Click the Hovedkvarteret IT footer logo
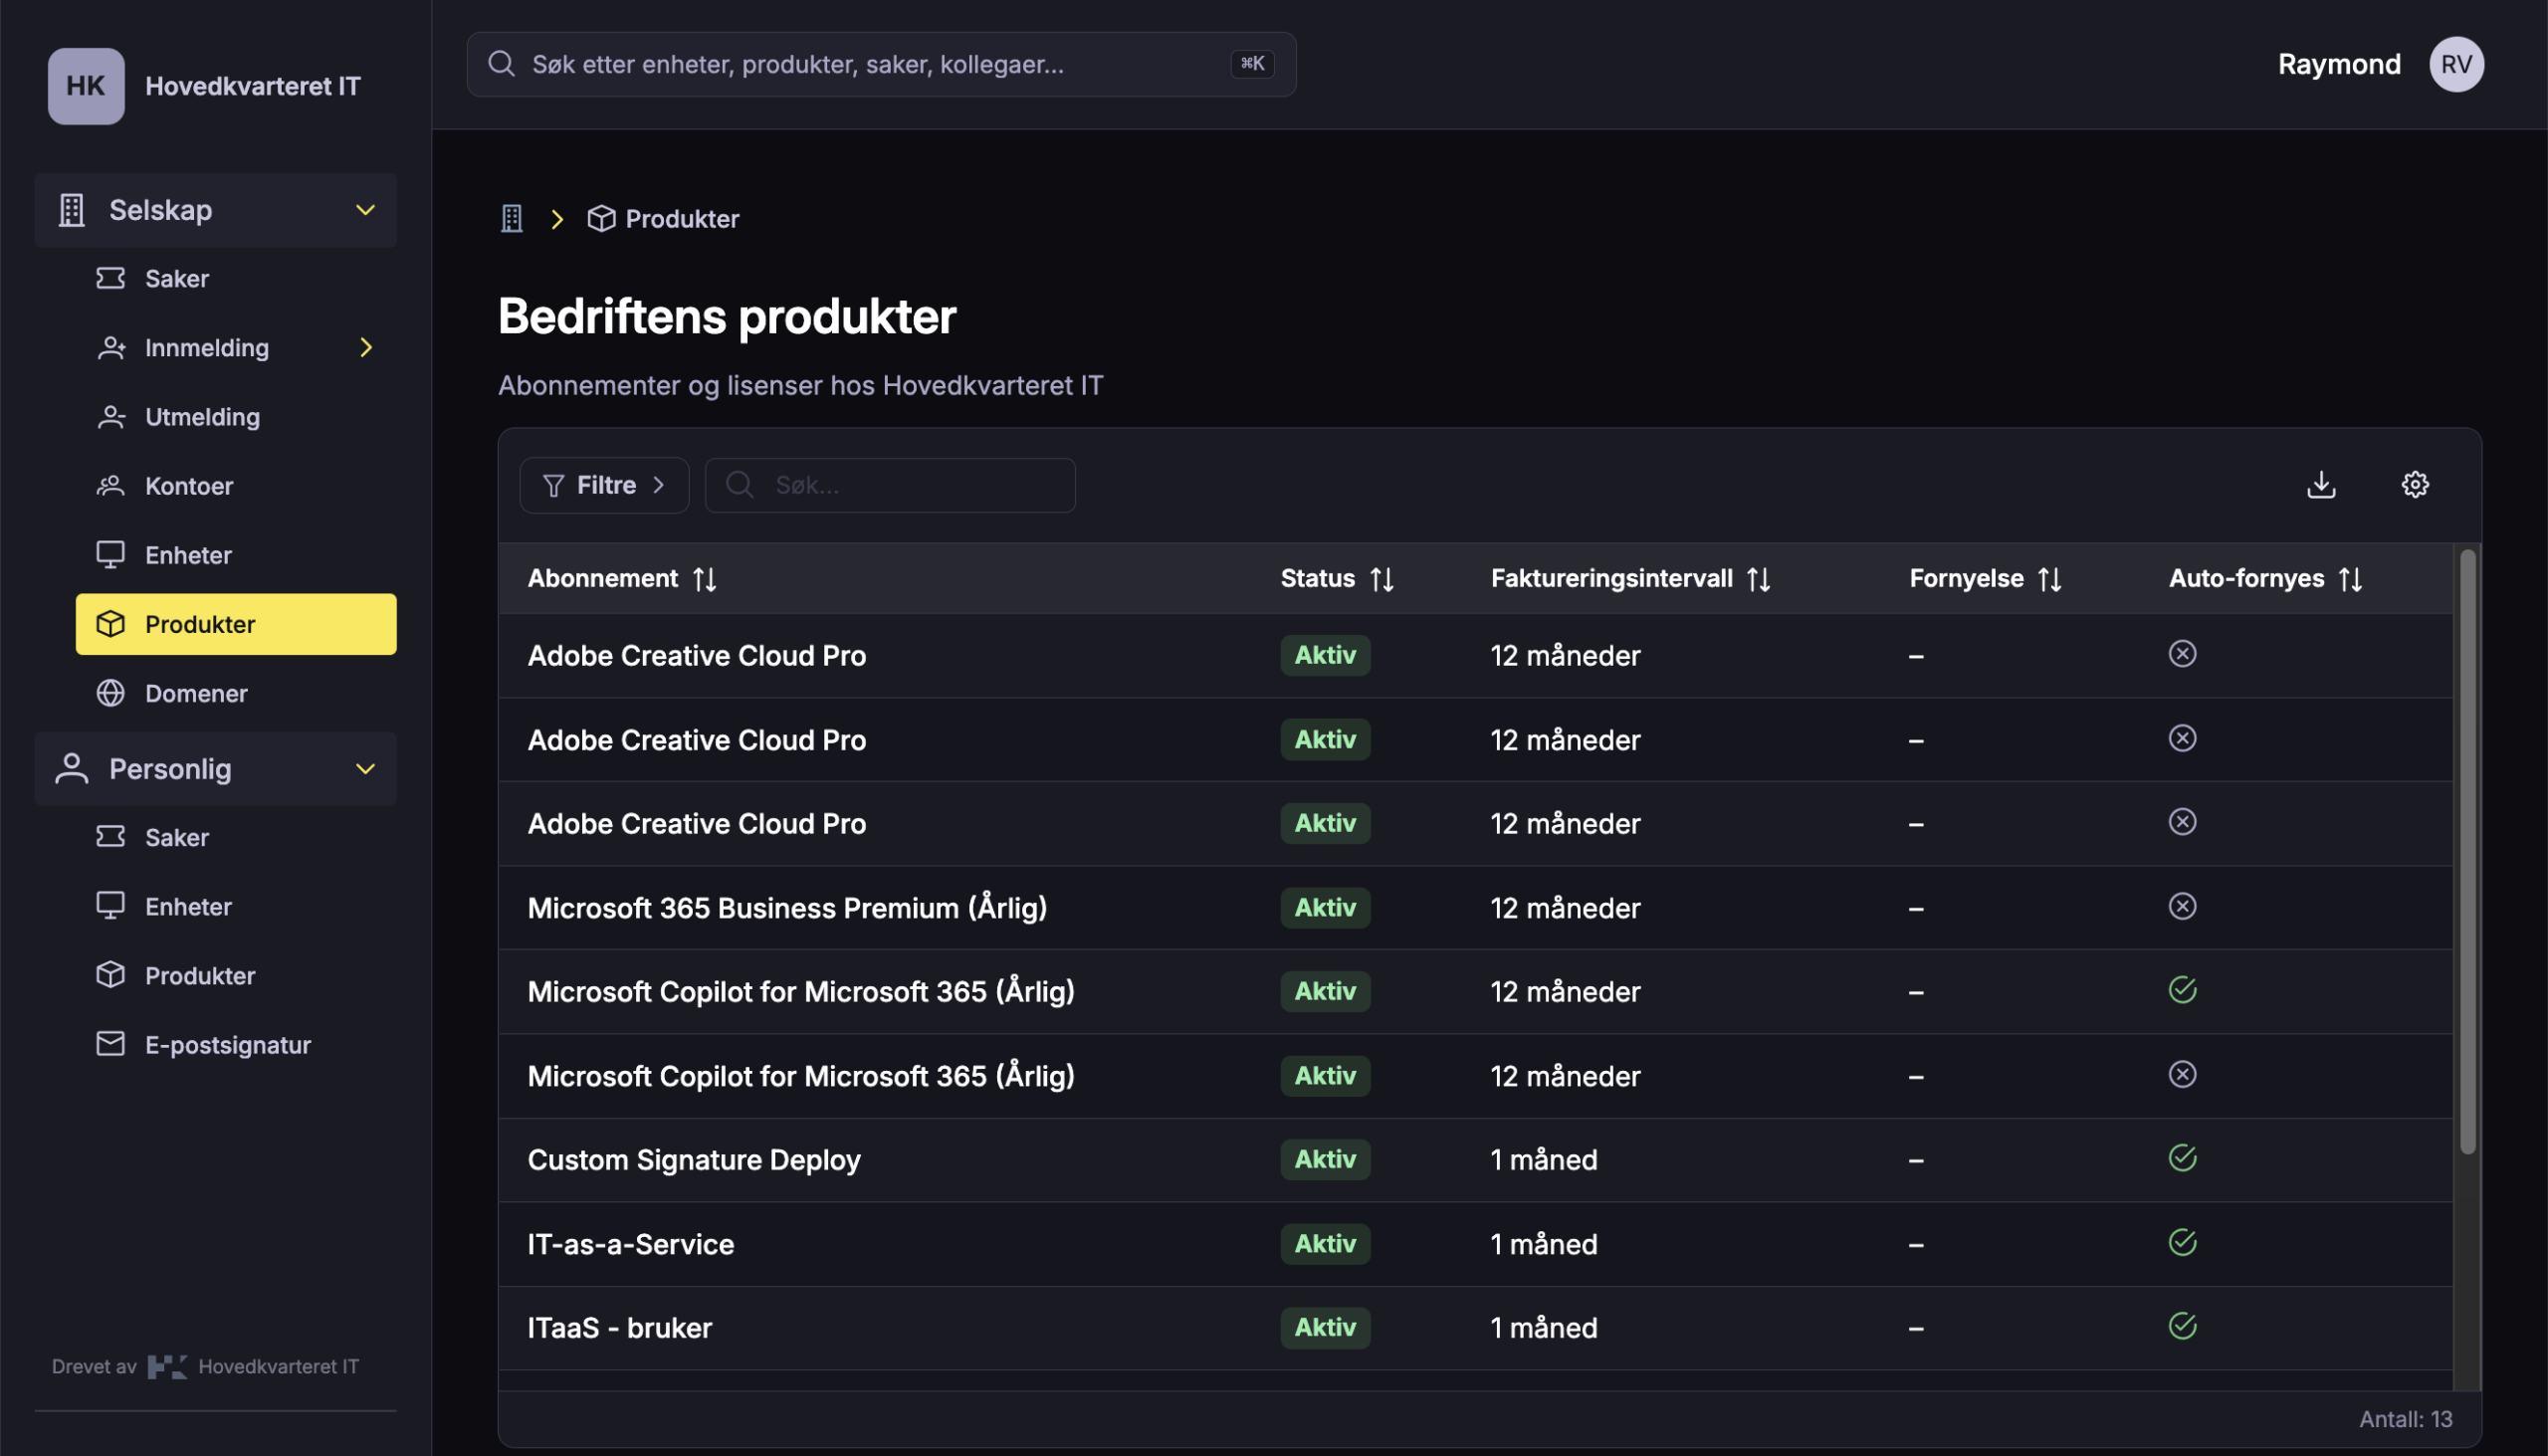This screenshot has width=2548, height=1456. coord(167,1367)
